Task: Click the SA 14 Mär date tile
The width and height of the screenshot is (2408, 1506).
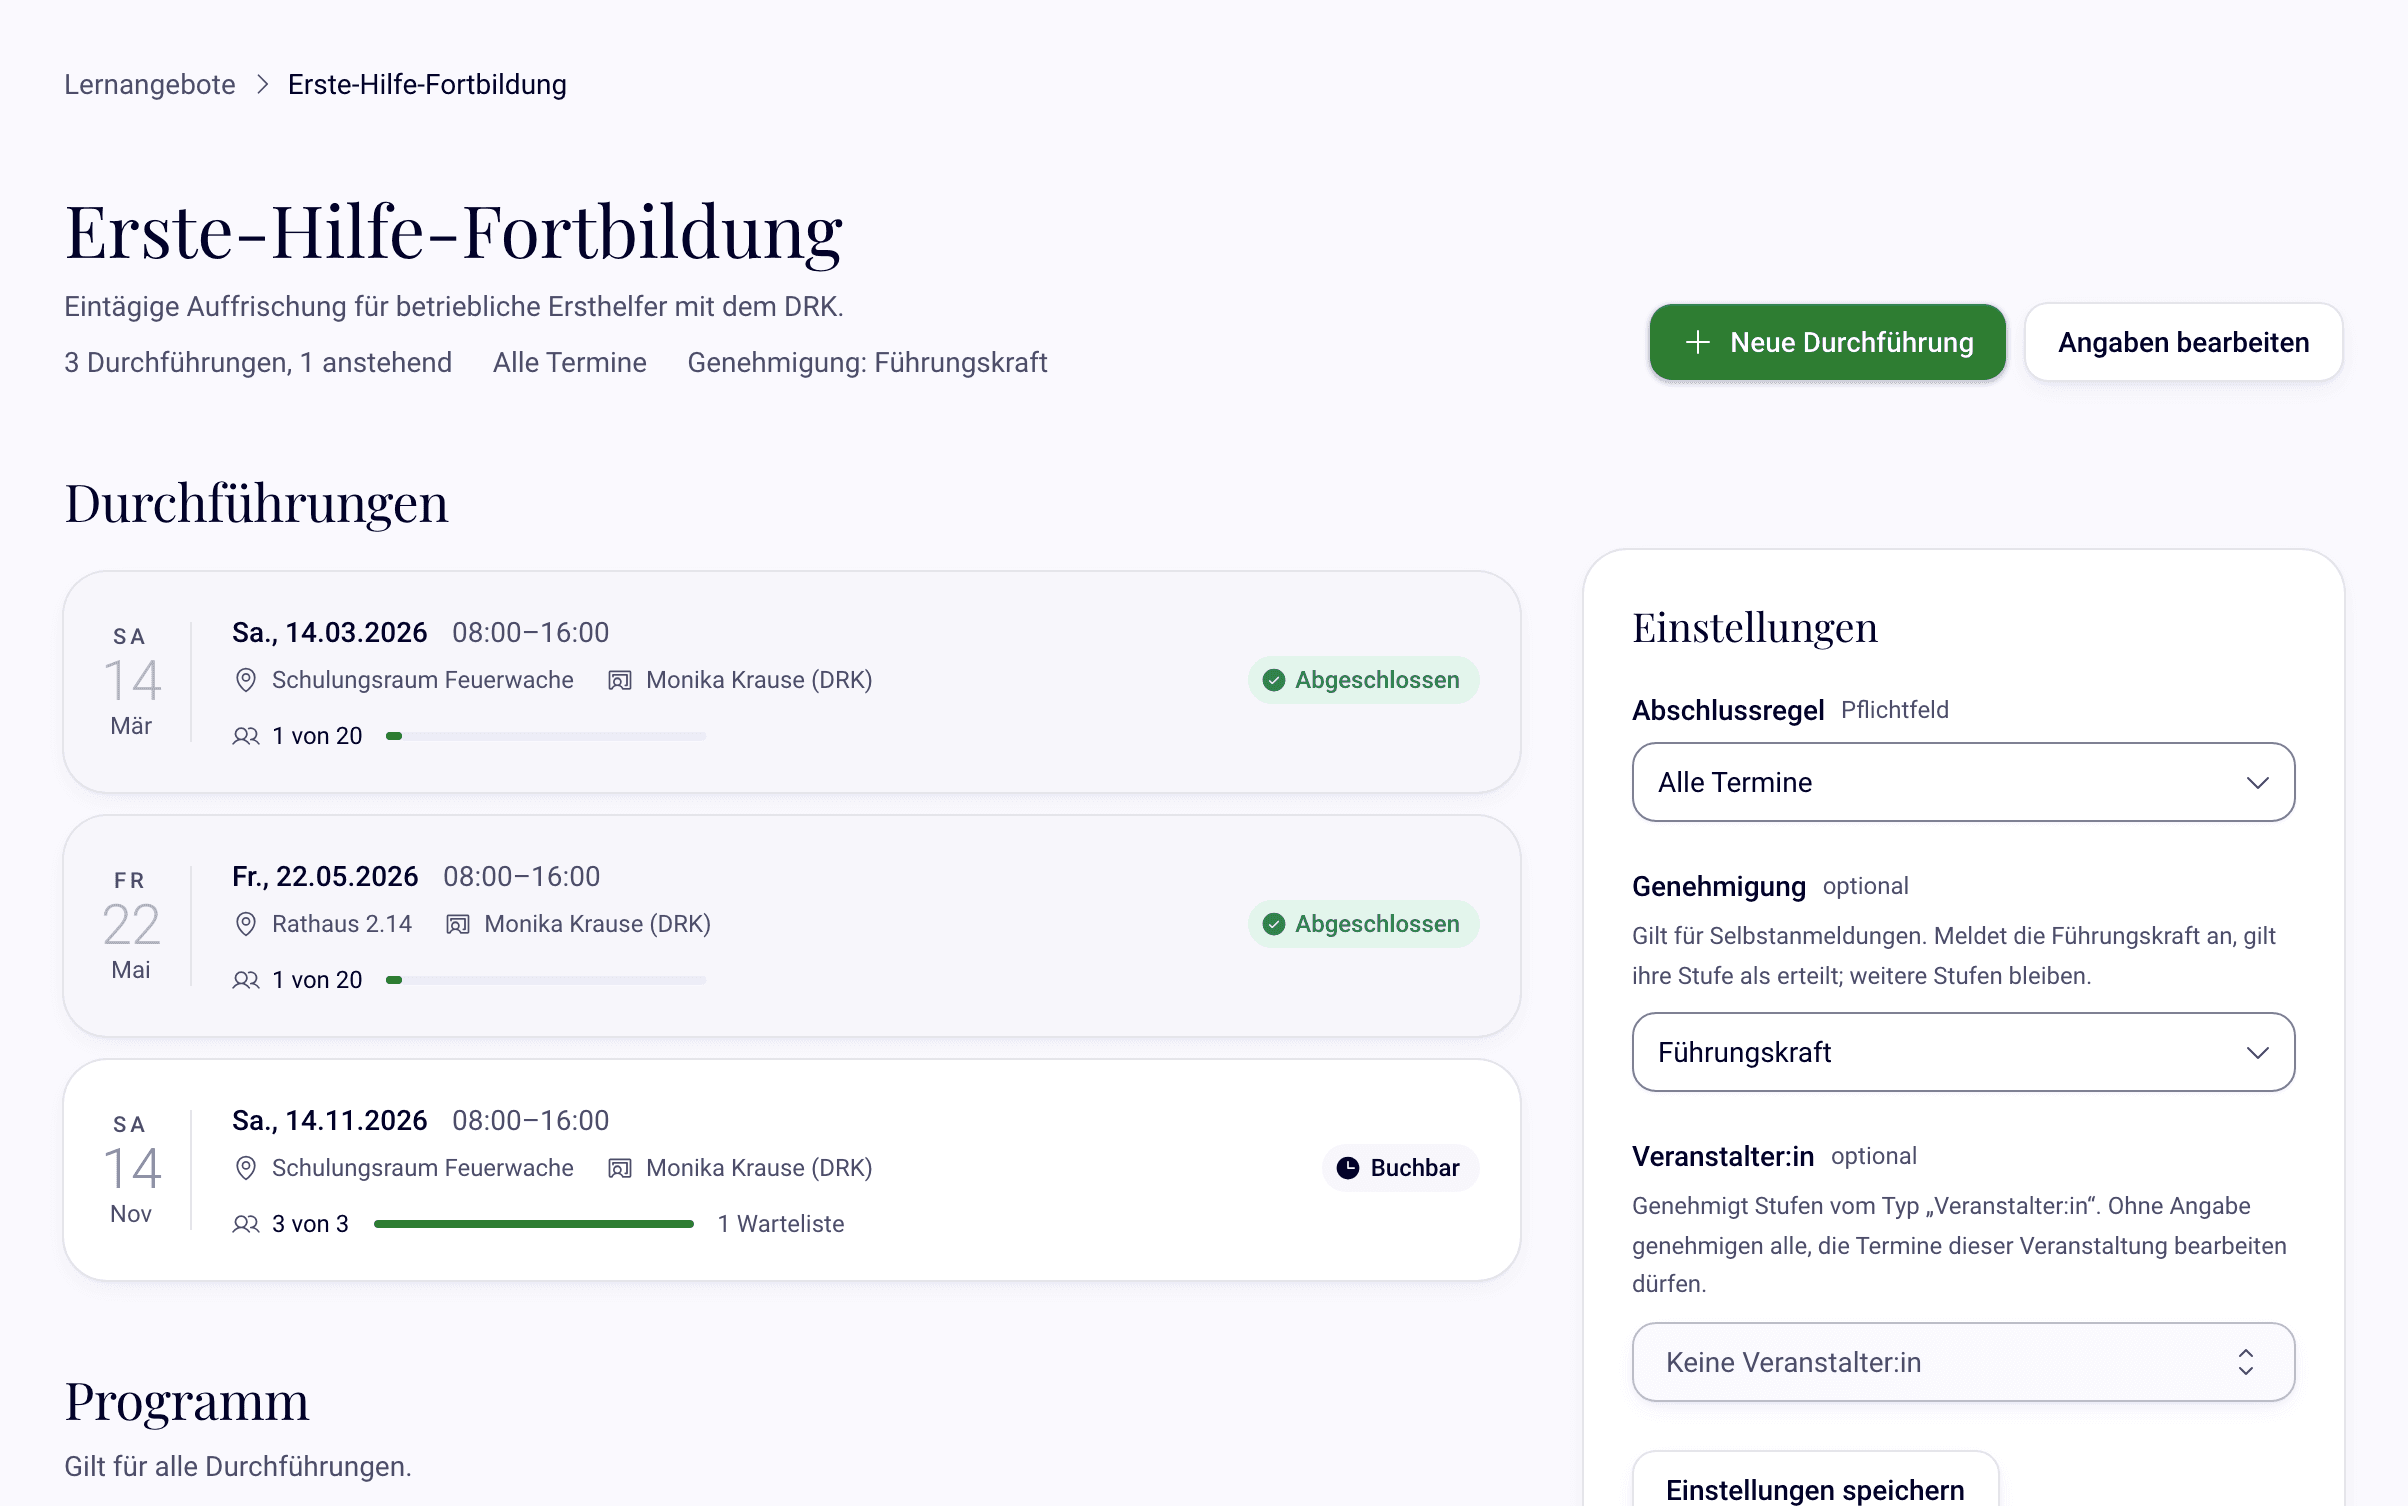Action: tap(131, 682)
